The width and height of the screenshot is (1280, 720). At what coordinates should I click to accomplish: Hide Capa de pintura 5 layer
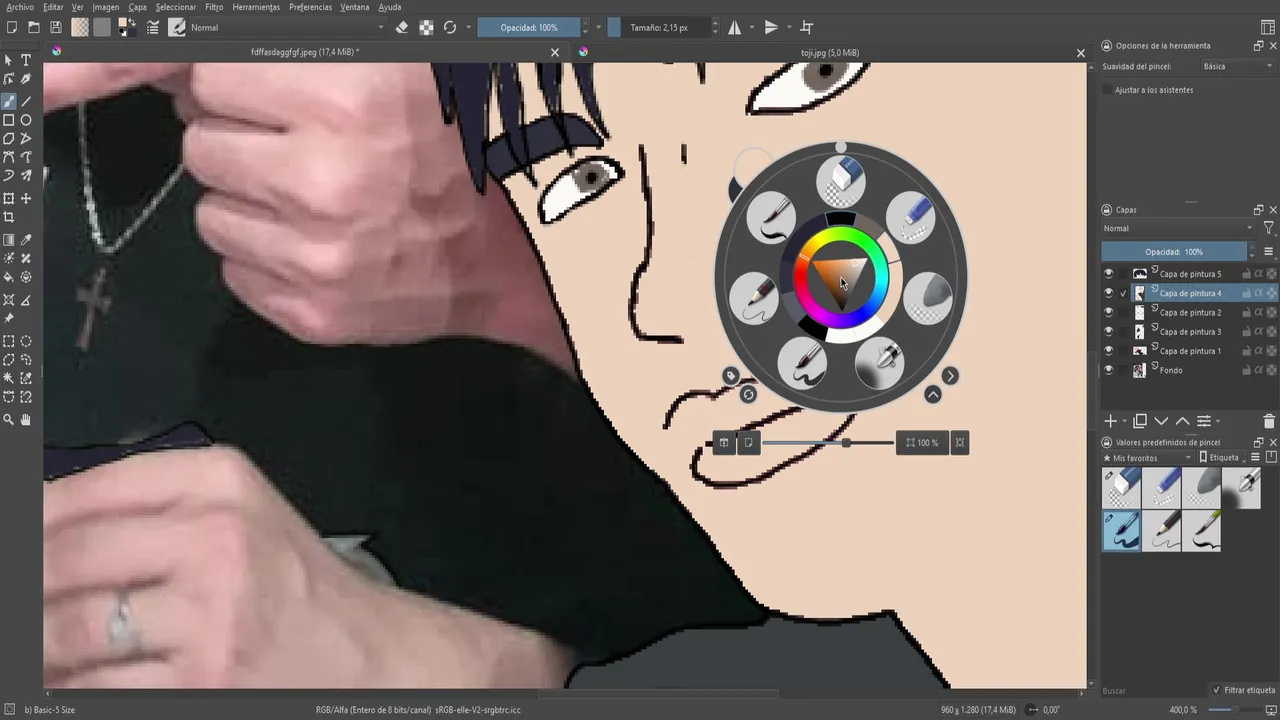1108,273
